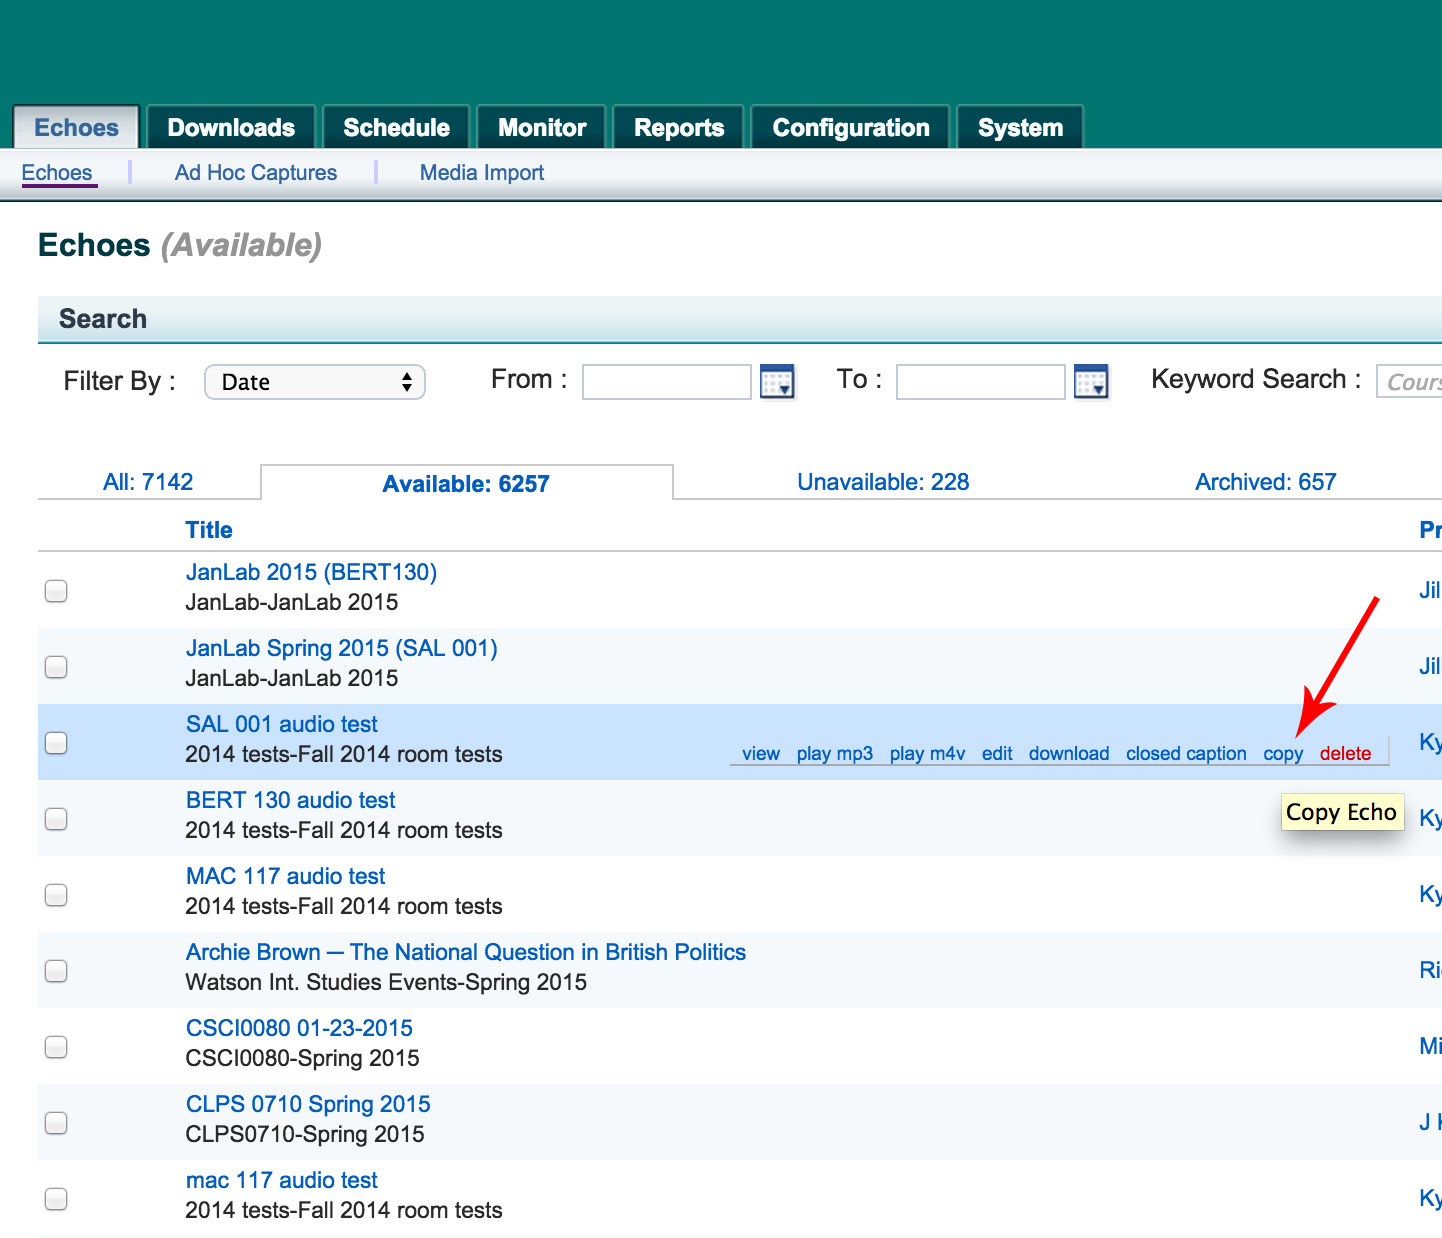
Task: Open the Downloads main tab
Action: (x=231, y=128)
